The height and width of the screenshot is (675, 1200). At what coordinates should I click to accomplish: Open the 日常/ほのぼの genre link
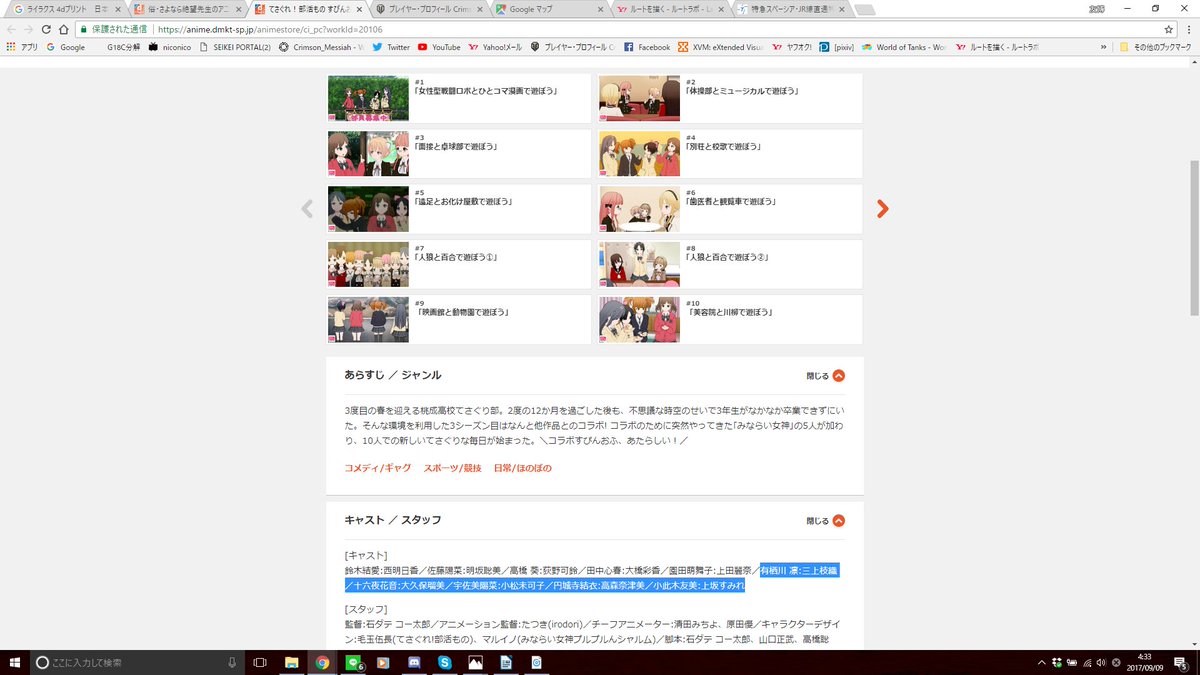click(x=522, y=468)
